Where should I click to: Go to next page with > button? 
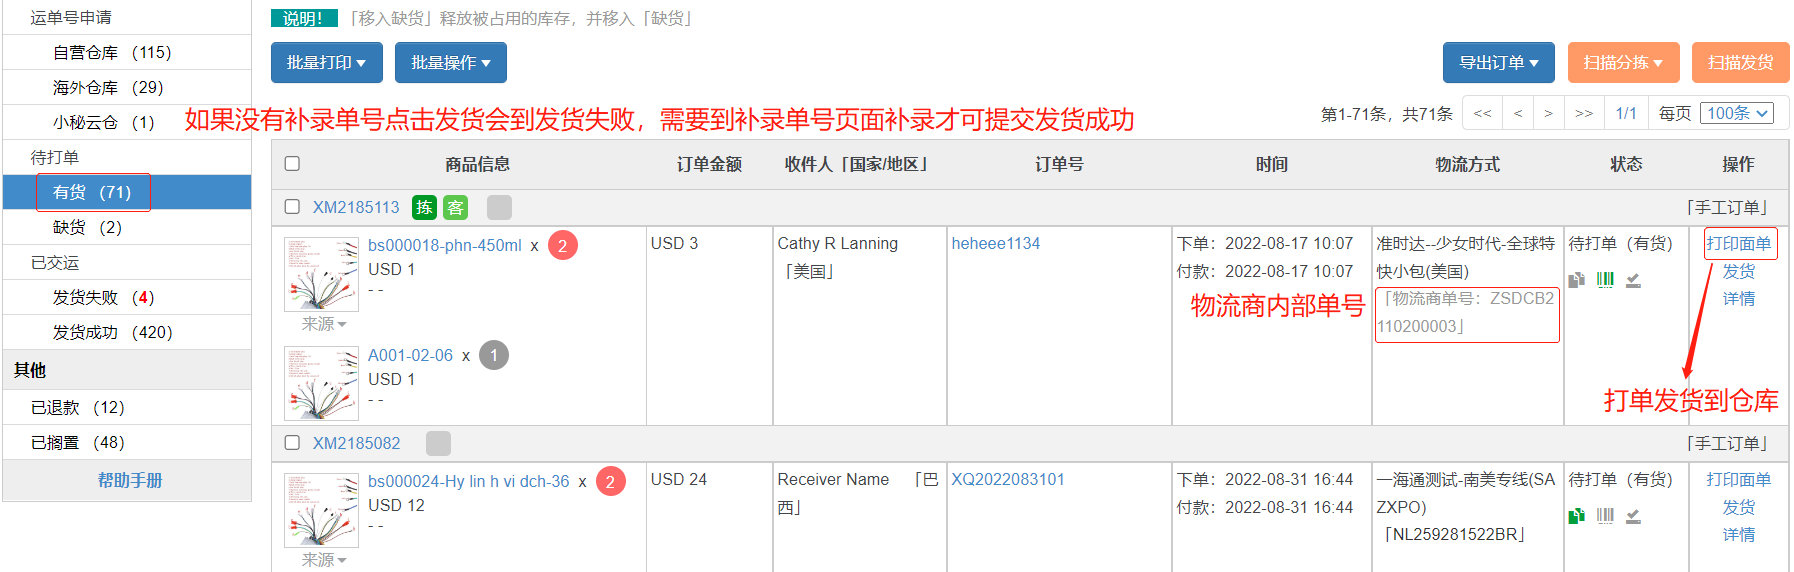[1548, 113]
